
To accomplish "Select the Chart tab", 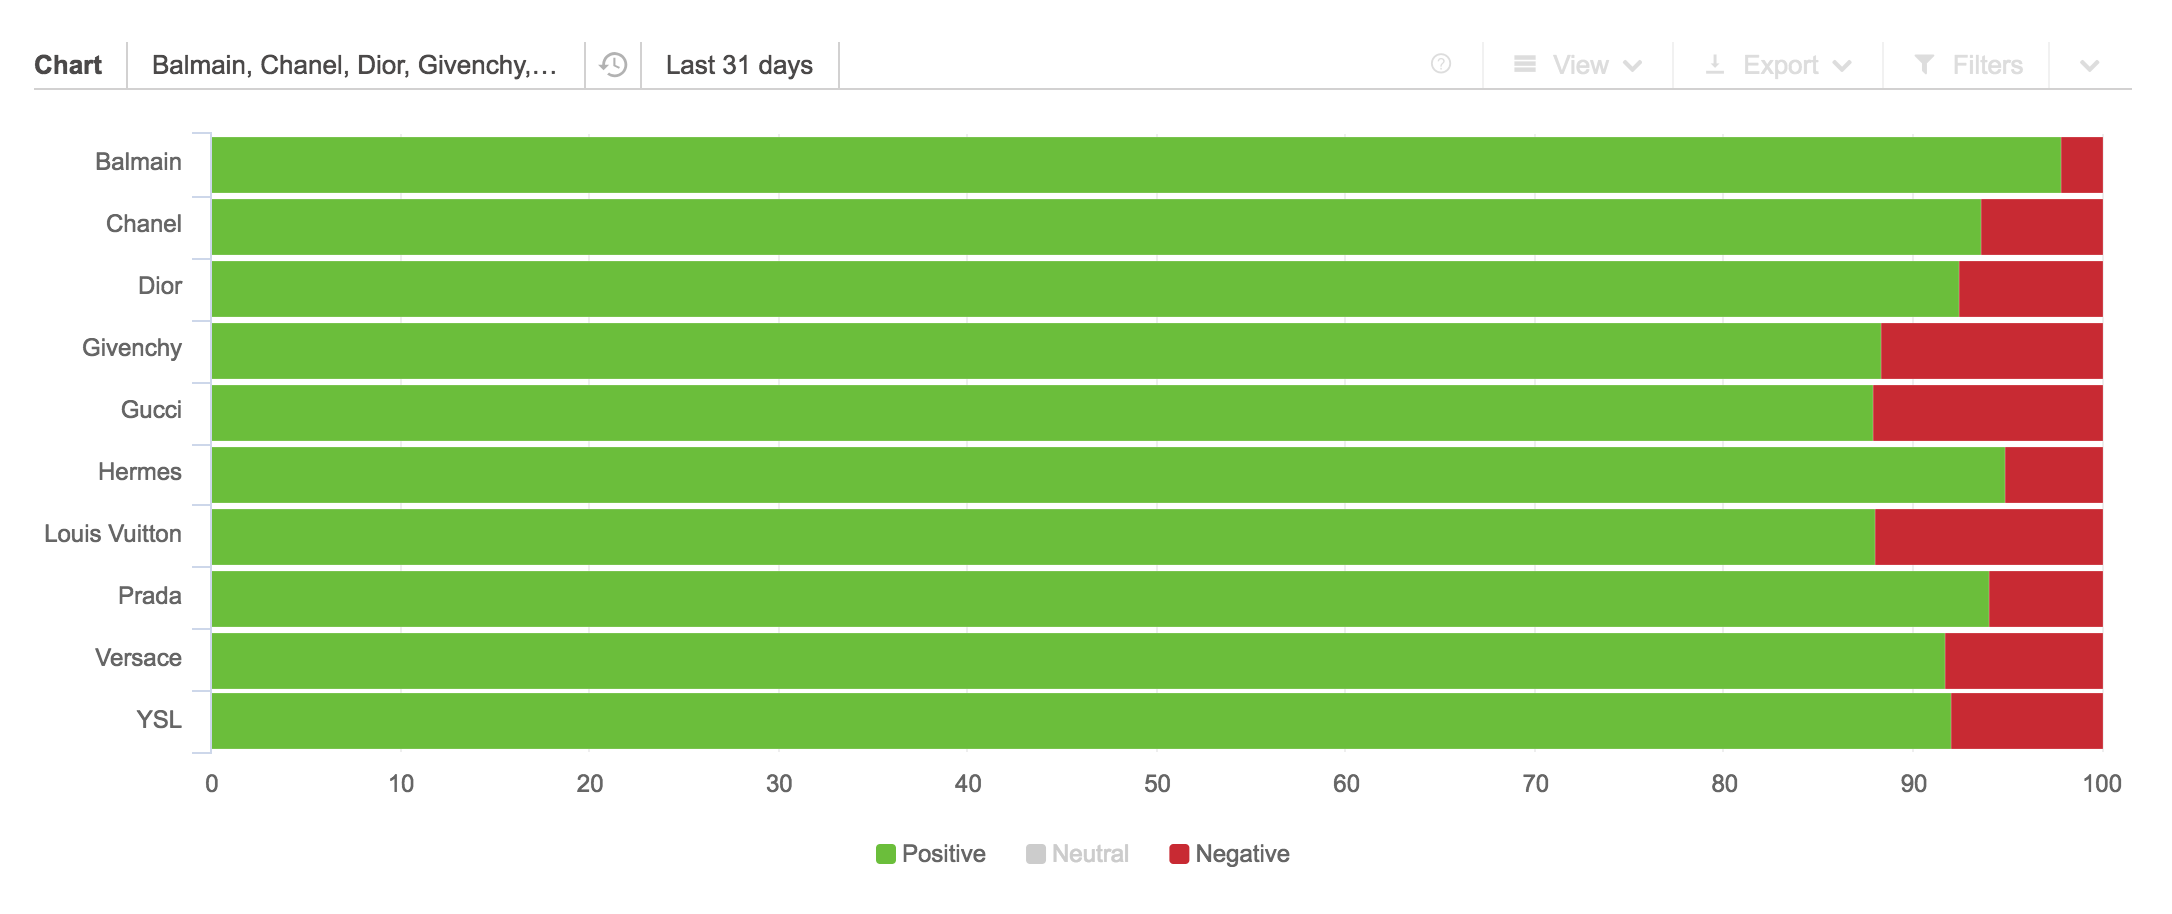I will tap(68, 65).
